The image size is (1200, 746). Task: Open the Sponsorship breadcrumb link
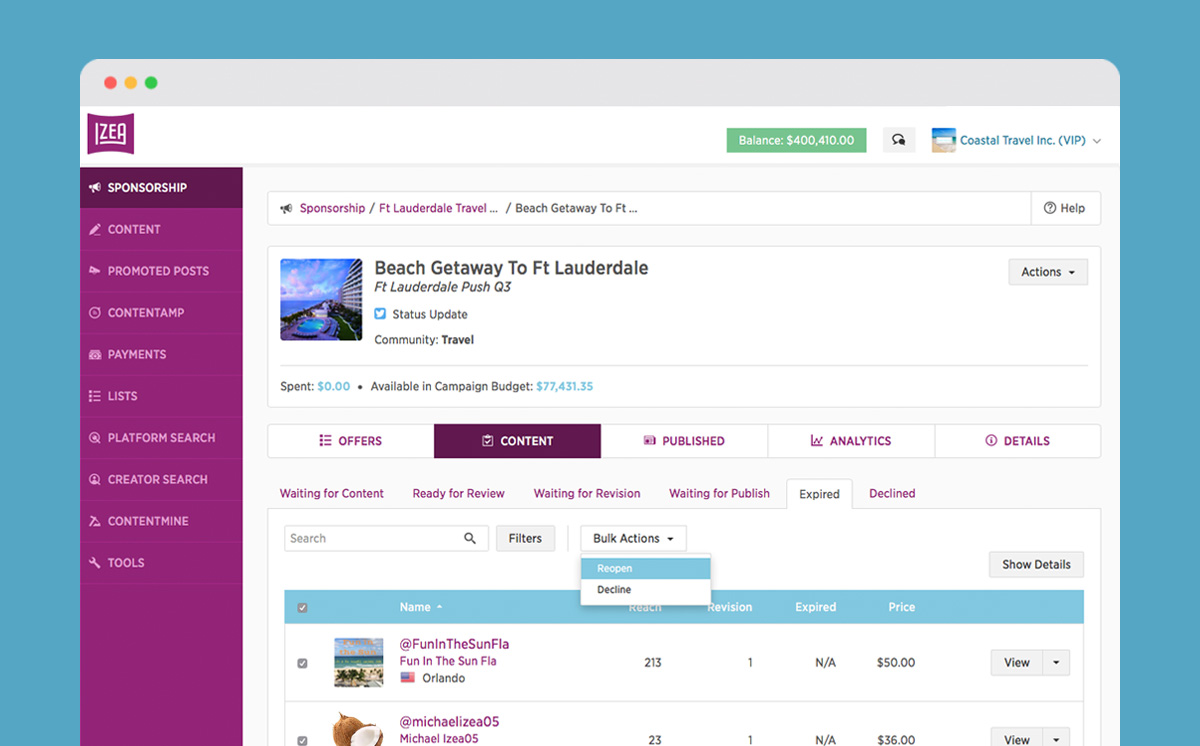coord(332,208)
